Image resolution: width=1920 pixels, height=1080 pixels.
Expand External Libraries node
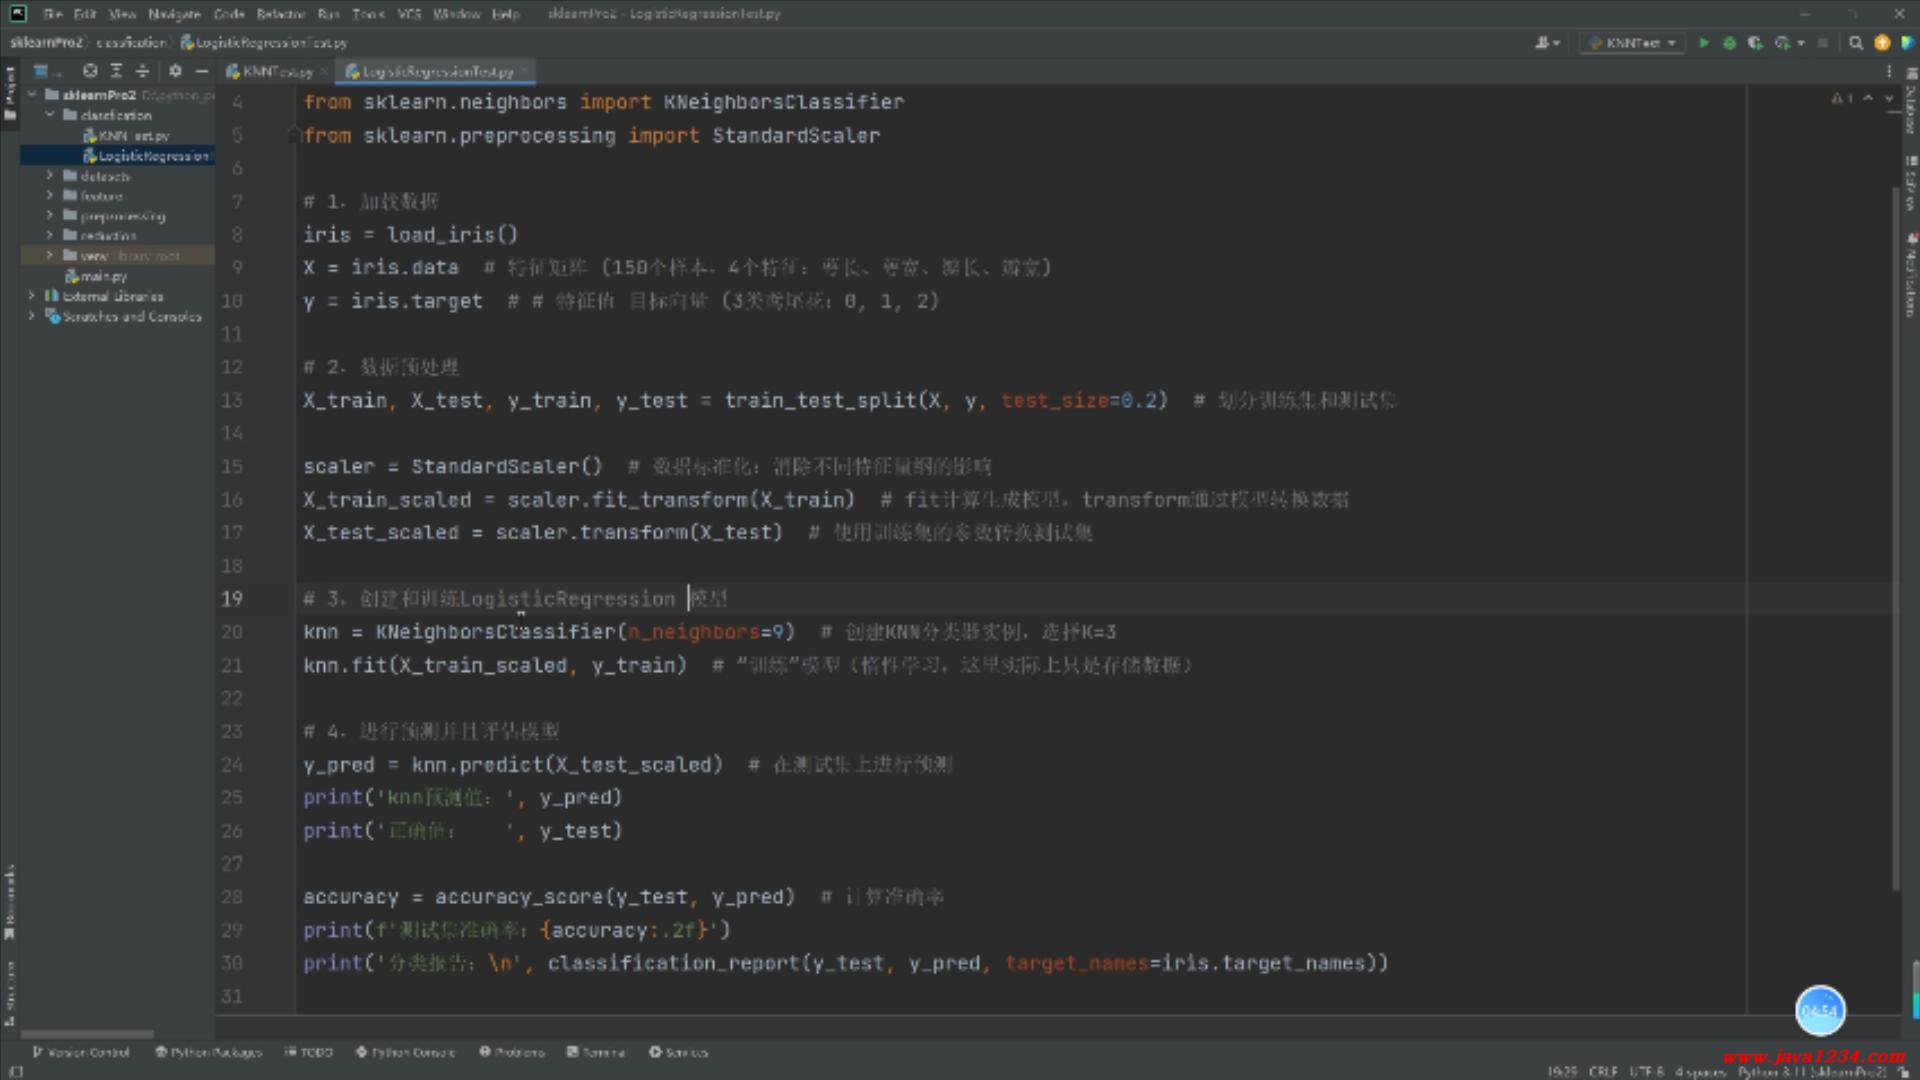[32, 296]
